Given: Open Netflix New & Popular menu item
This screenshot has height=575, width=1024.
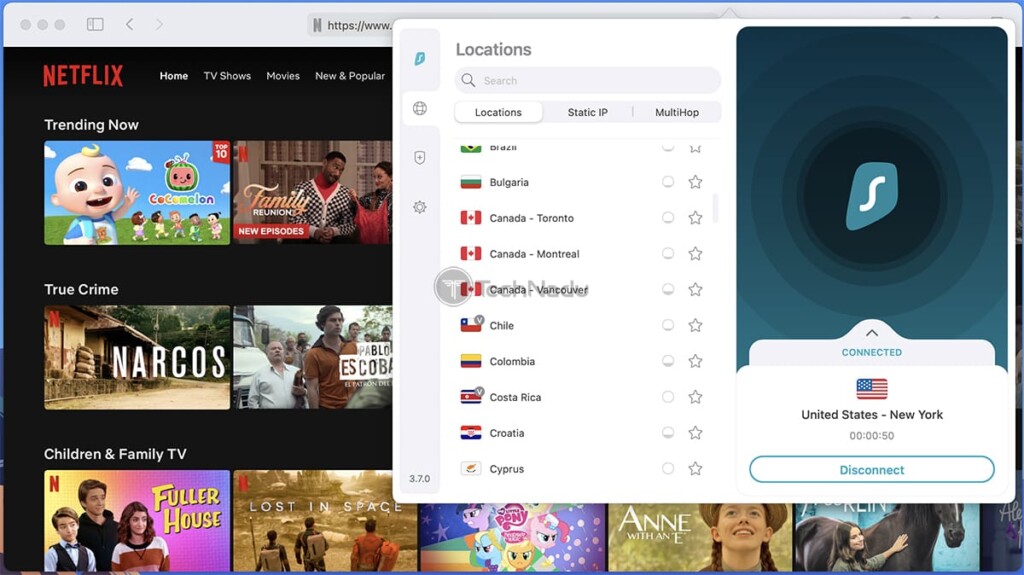Looking at the screenshot, I should coord(350,76).
